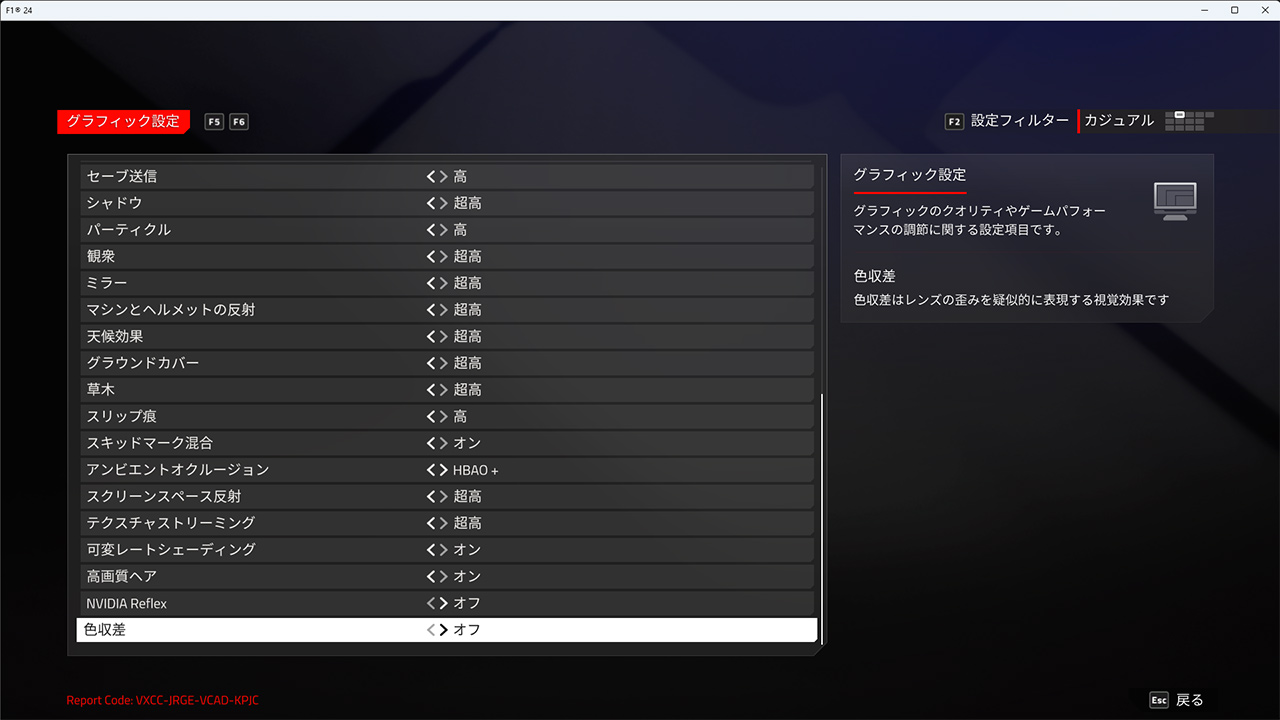Decrease スクリーンスペース反射 with its left arrow
This screenshot has height=720, width=1280.
[x=431, y=496]
